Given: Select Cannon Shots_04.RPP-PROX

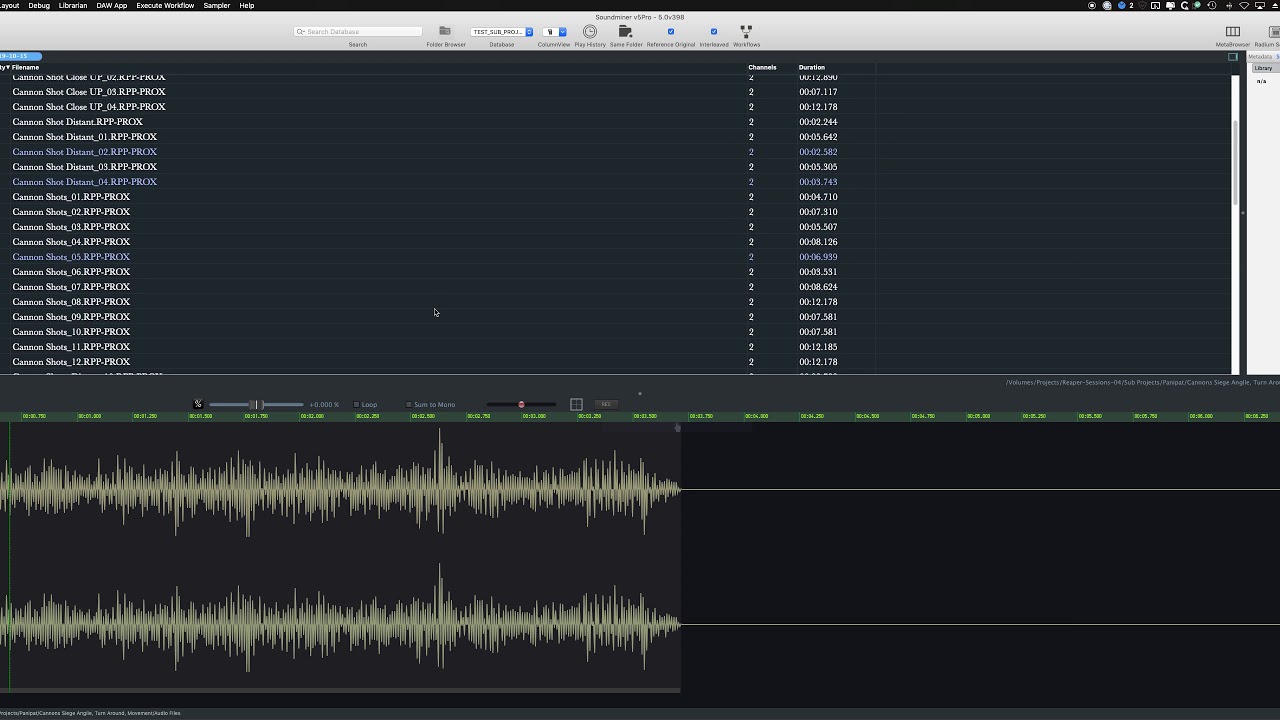Looking at the screenshot, I should click(71, 242).
